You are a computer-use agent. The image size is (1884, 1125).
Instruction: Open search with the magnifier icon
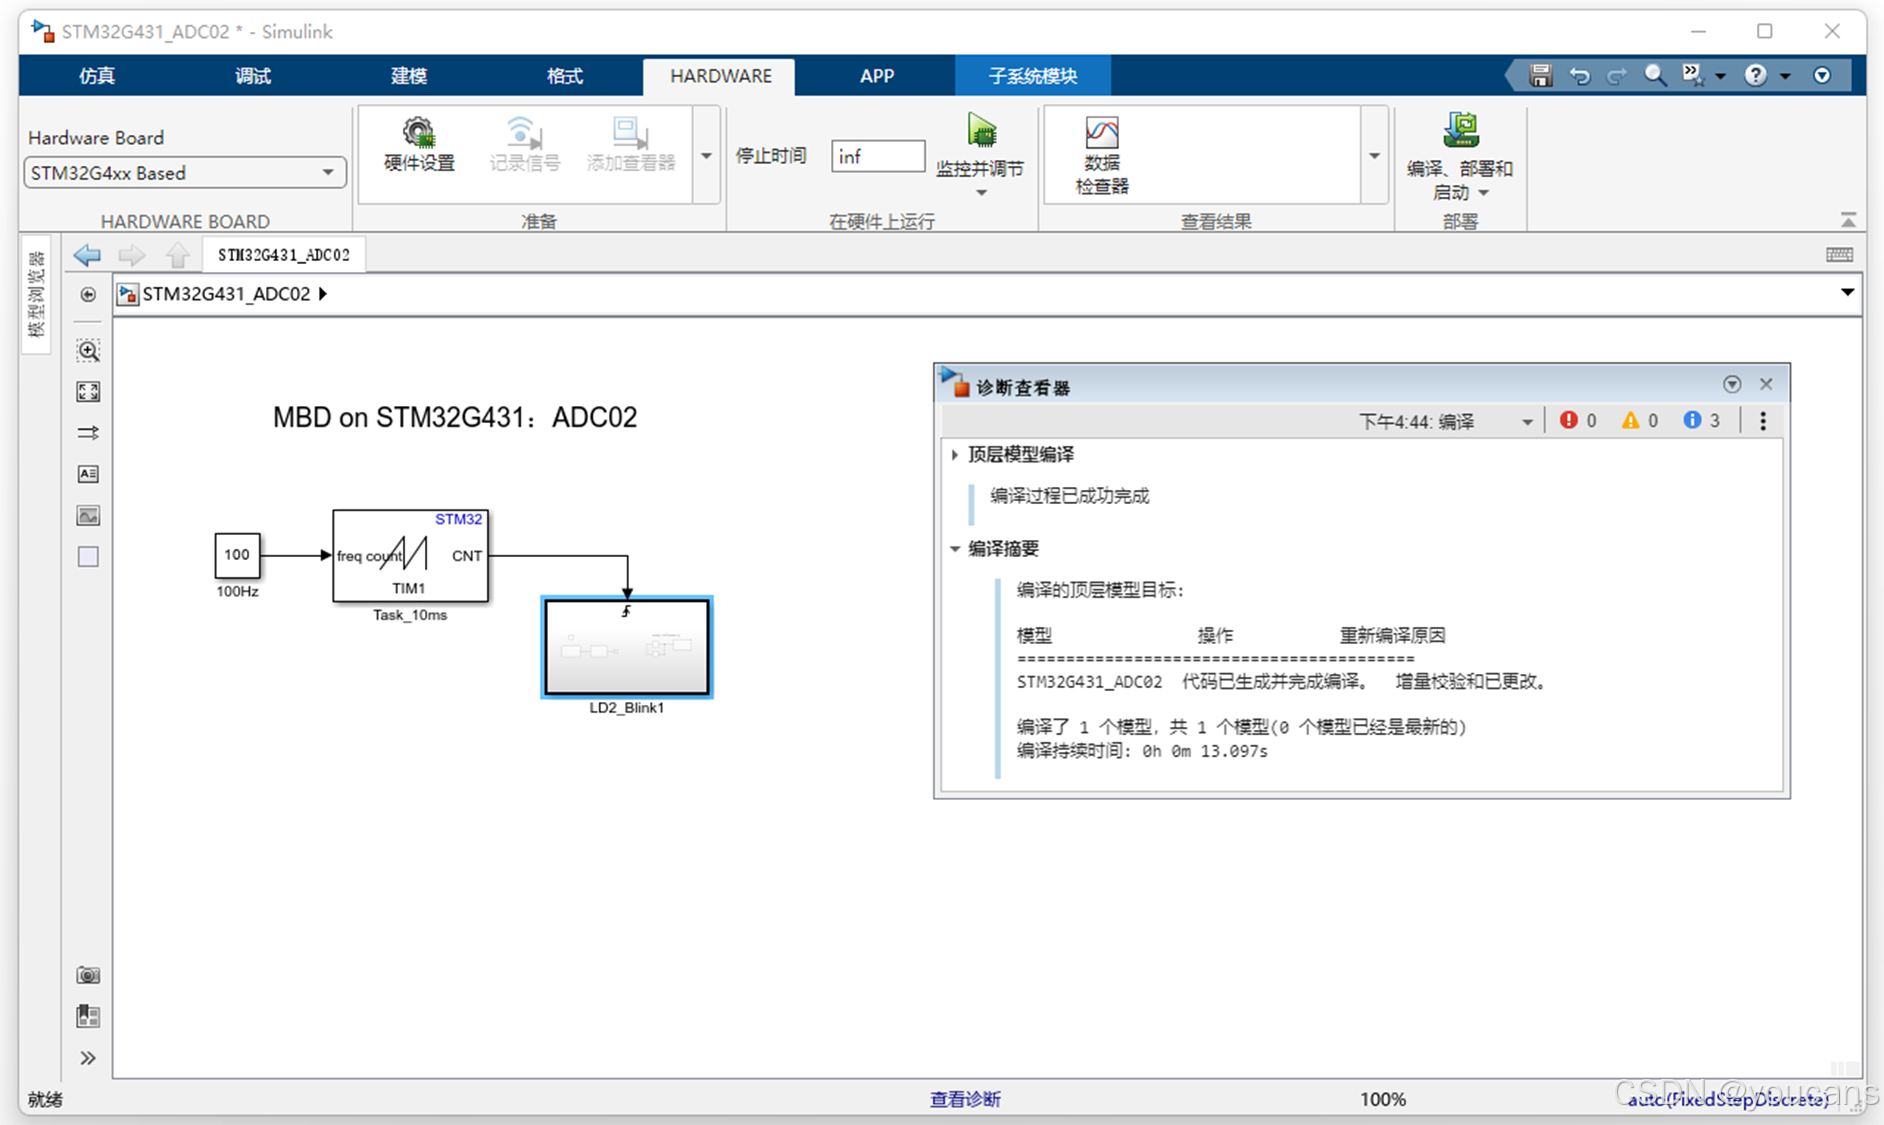point(1655,75)
